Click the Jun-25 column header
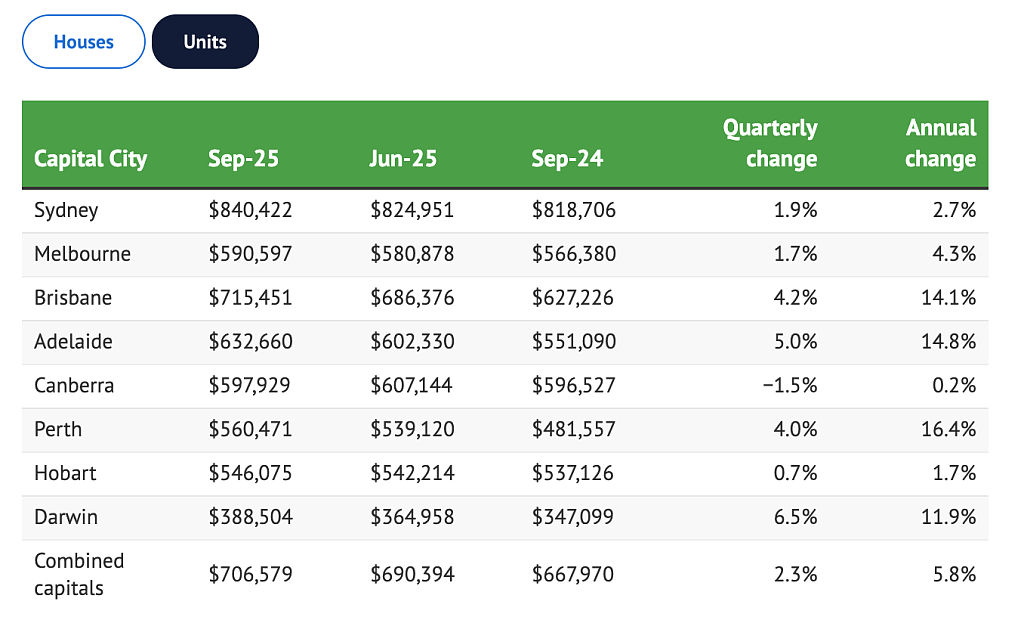The height and width of the screenshot is (617, 1024). pyautogui.click(x=403, y=159)
